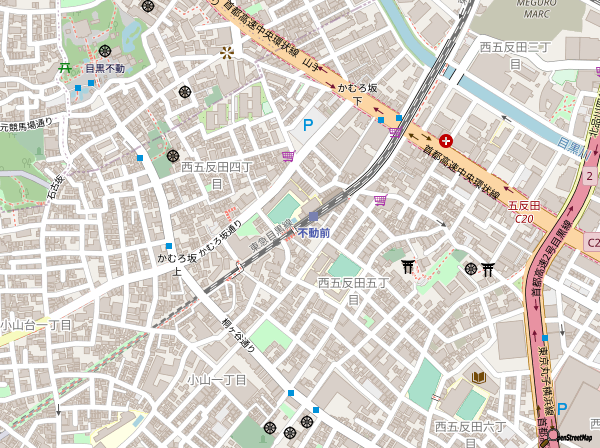600x448 pixels.
Task: Click the bus stop square at かむろ坂上
Action: pyautogui.click(x=169, y=246)
